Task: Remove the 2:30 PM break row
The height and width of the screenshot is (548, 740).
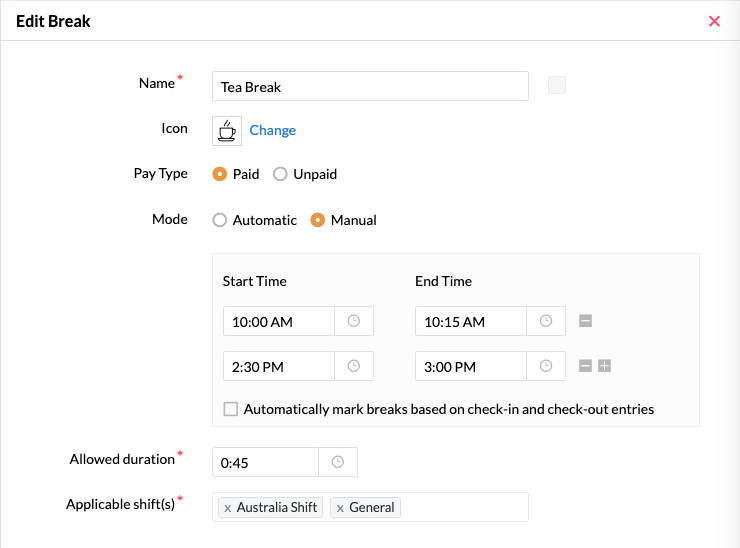Action: (x=585, y=366)
